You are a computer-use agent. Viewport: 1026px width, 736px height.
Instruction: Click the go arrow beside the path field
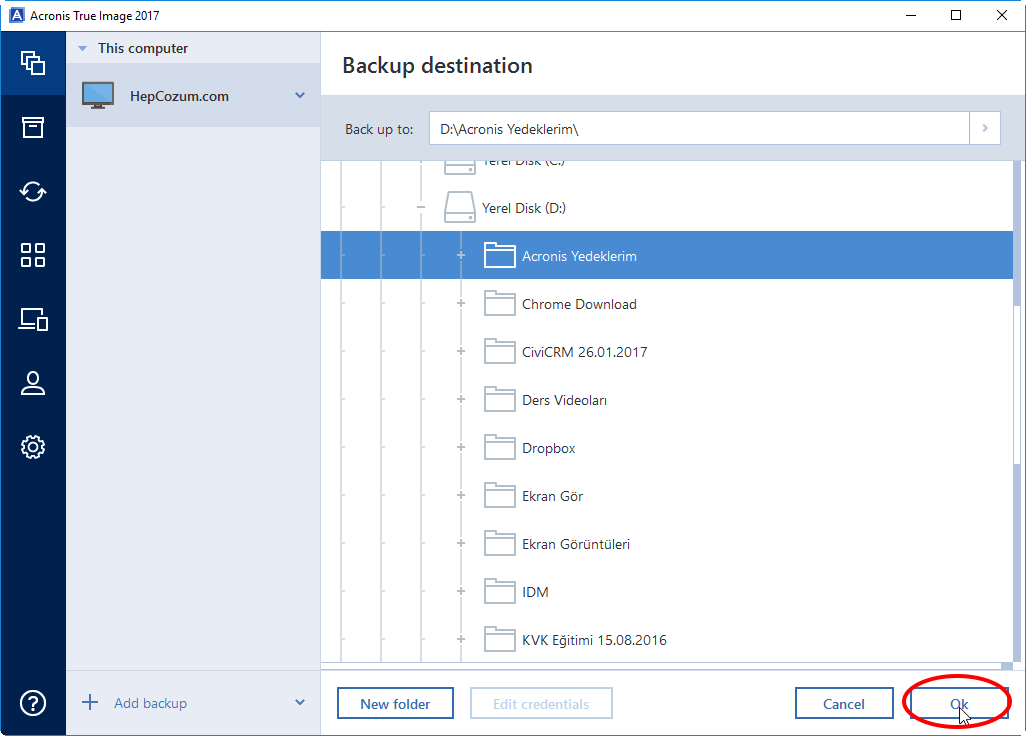pyautogui.click(x=985, y=128)
